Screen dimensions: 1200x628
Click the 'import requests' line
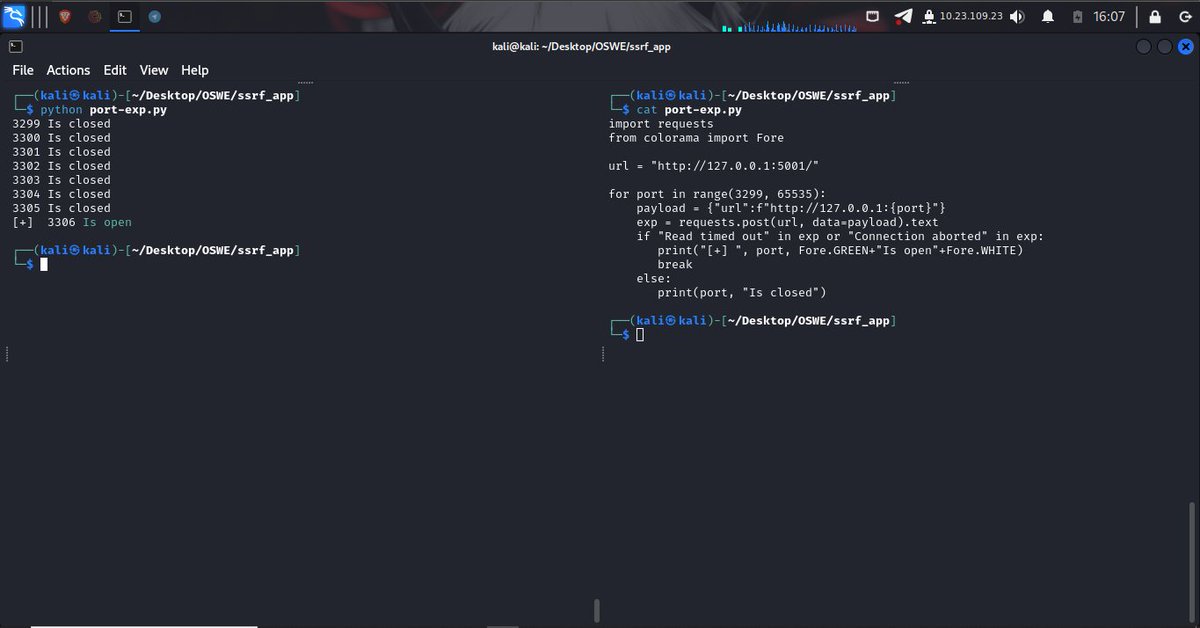click(x=661, y=124)
